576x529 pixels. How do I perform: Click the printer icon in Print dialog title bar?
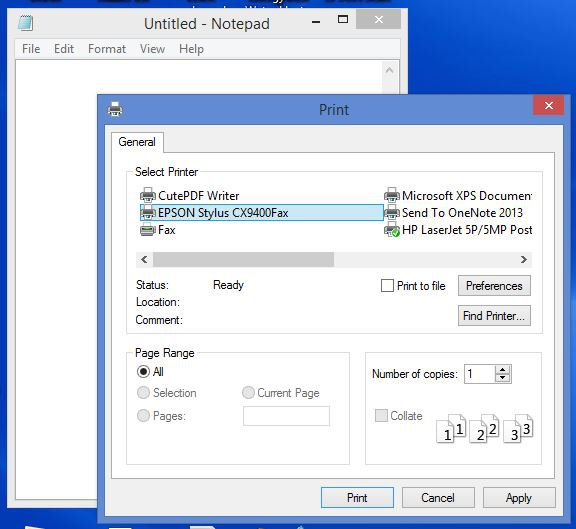[115, 109]
